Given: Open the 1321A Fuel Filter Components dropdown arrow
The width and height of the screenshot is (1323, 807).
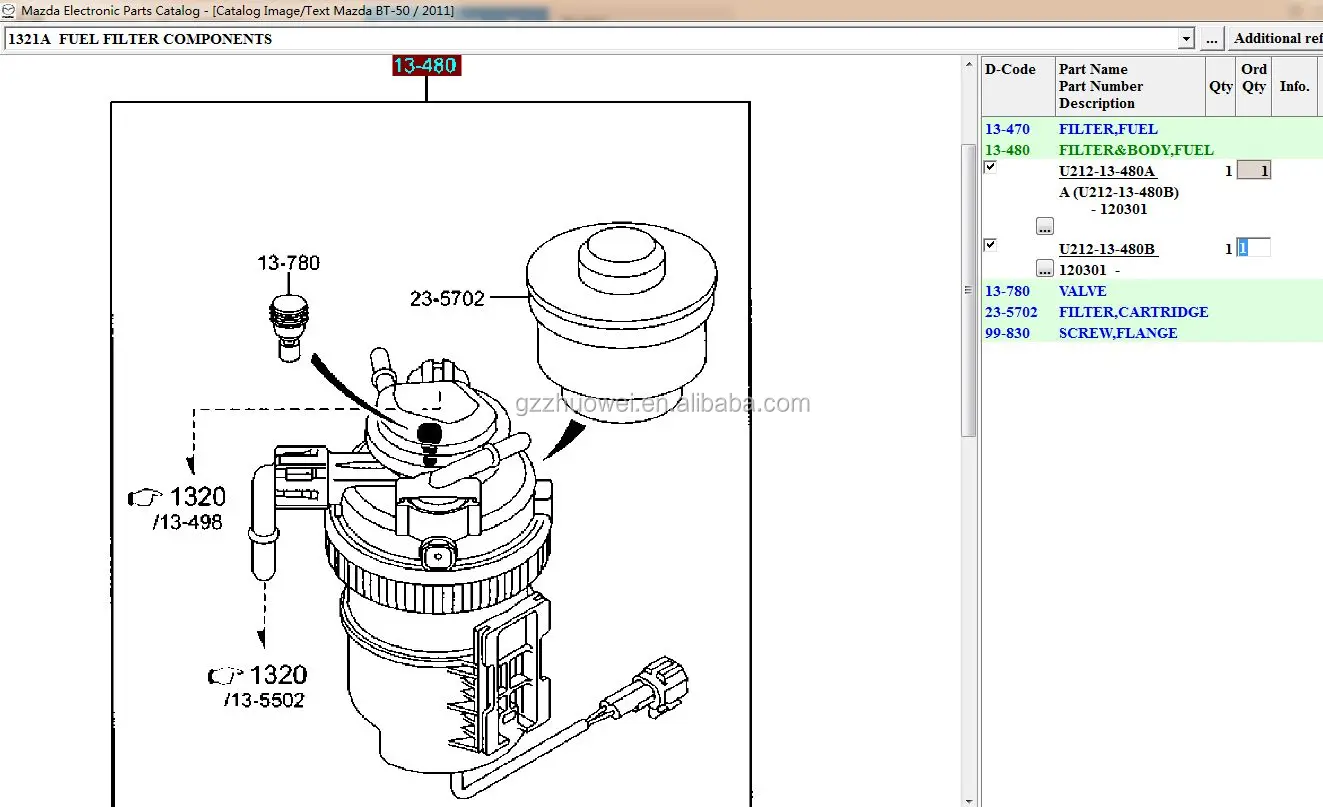Looking at the screenshot, I should pos(1186,39).
